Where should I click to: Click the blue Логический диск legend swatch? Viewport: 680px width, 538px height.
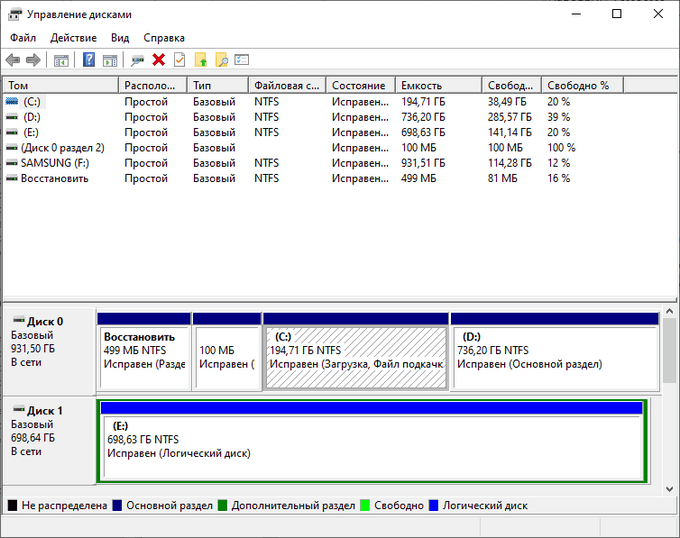tap(433, 505)
